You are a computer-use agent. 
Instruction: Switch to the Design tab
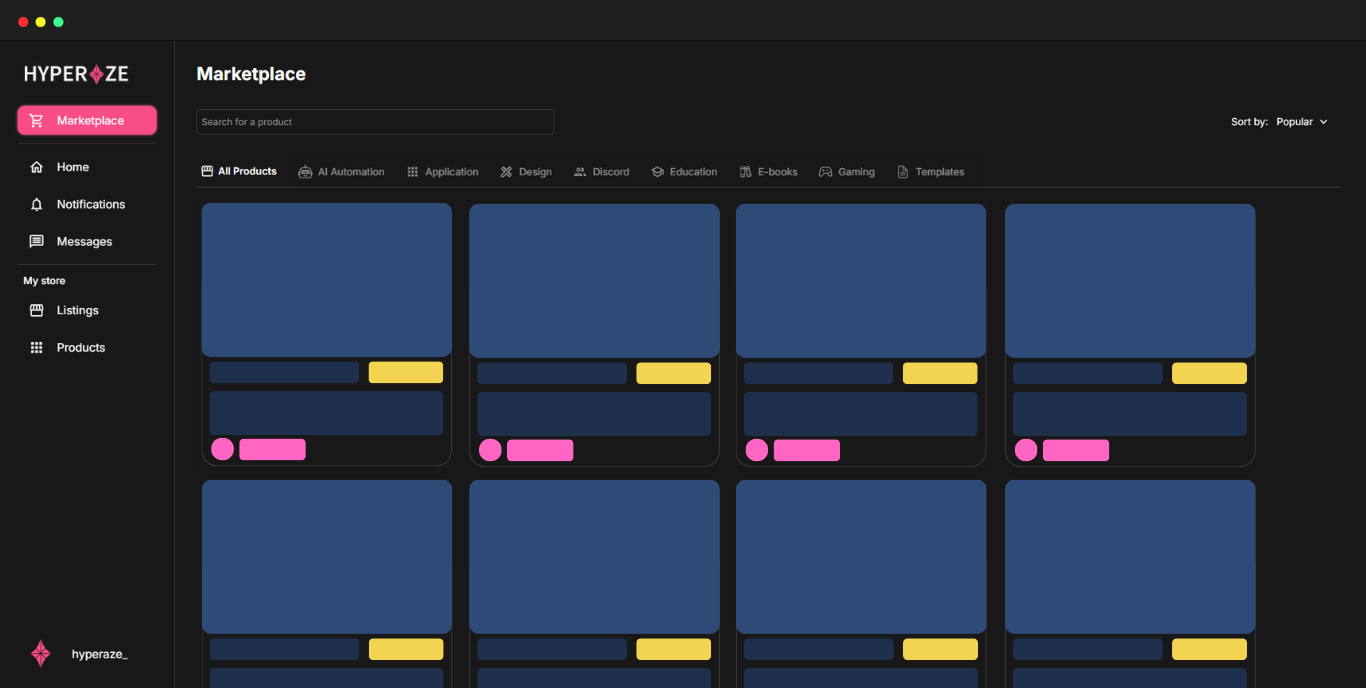(526, 172)
